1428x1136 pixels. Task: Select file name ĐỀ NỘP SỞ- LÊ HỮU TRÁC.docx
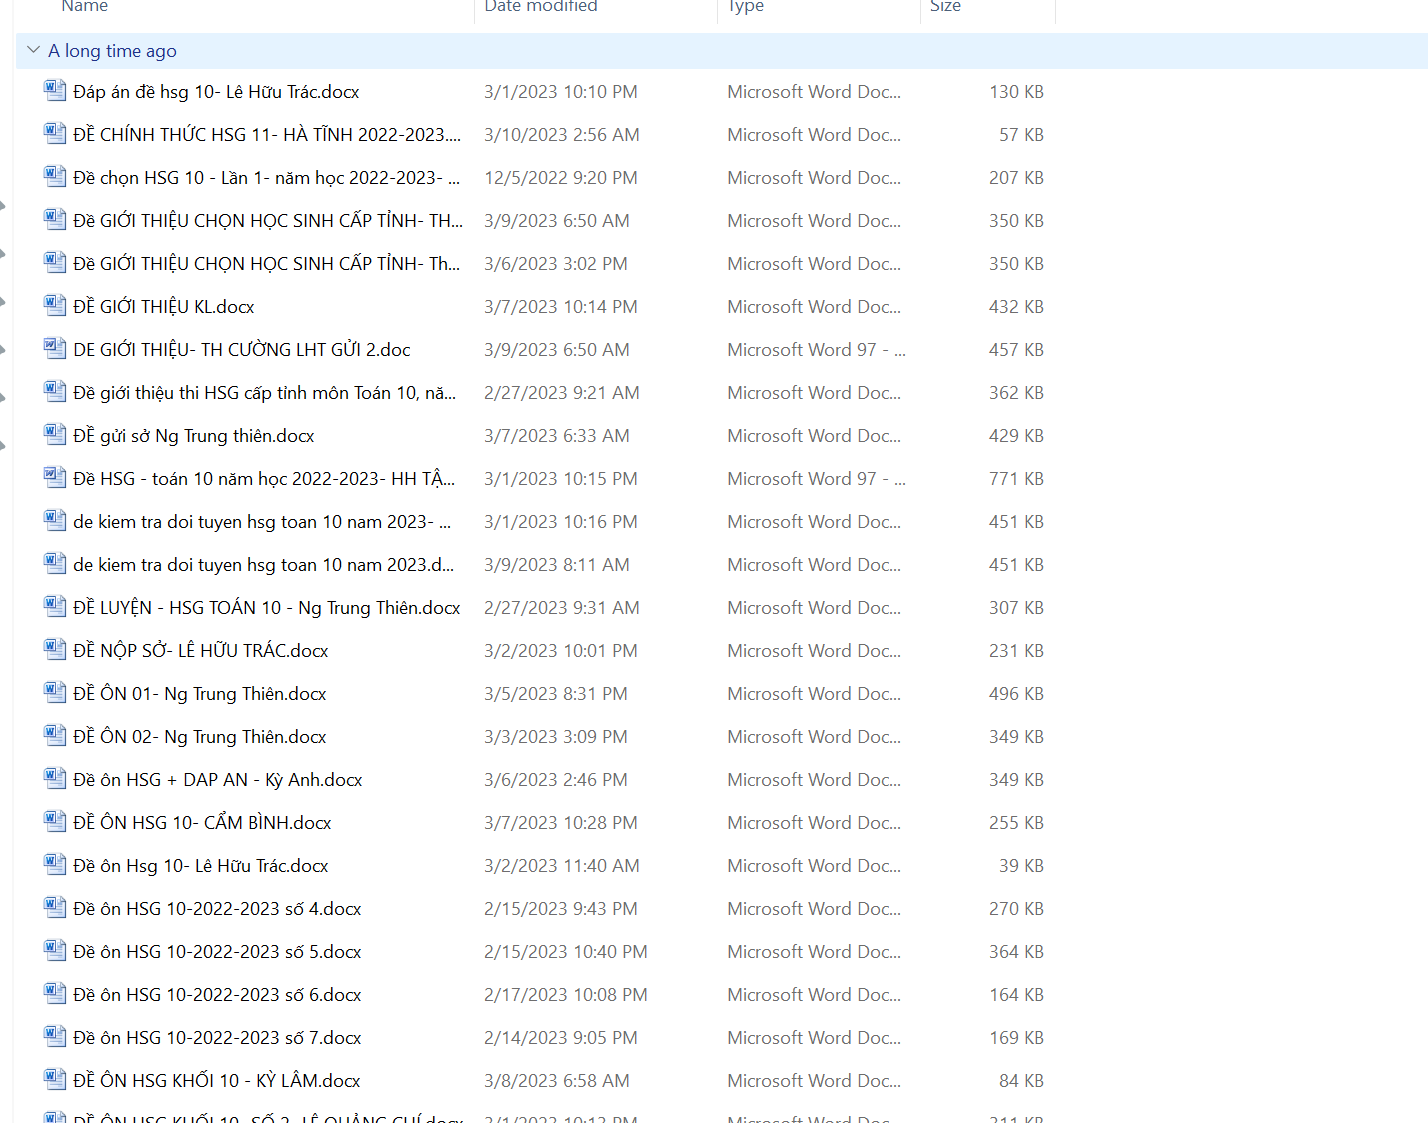(x=201, y=651)
